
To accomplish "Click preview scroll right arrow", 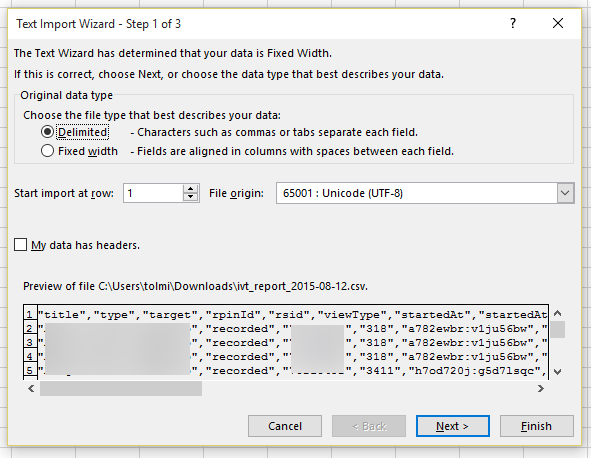I will [540, 388].
